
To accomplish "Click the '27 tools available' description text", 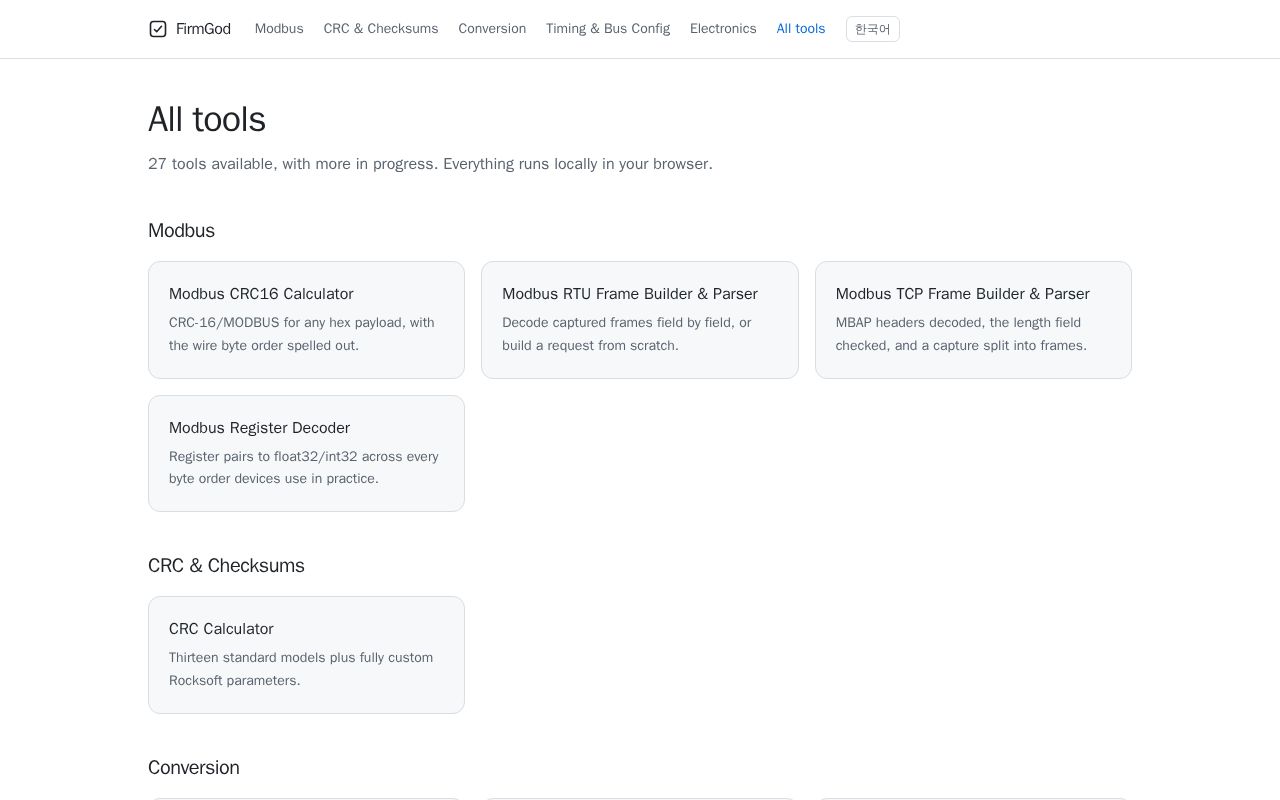I will click(430, 164).
